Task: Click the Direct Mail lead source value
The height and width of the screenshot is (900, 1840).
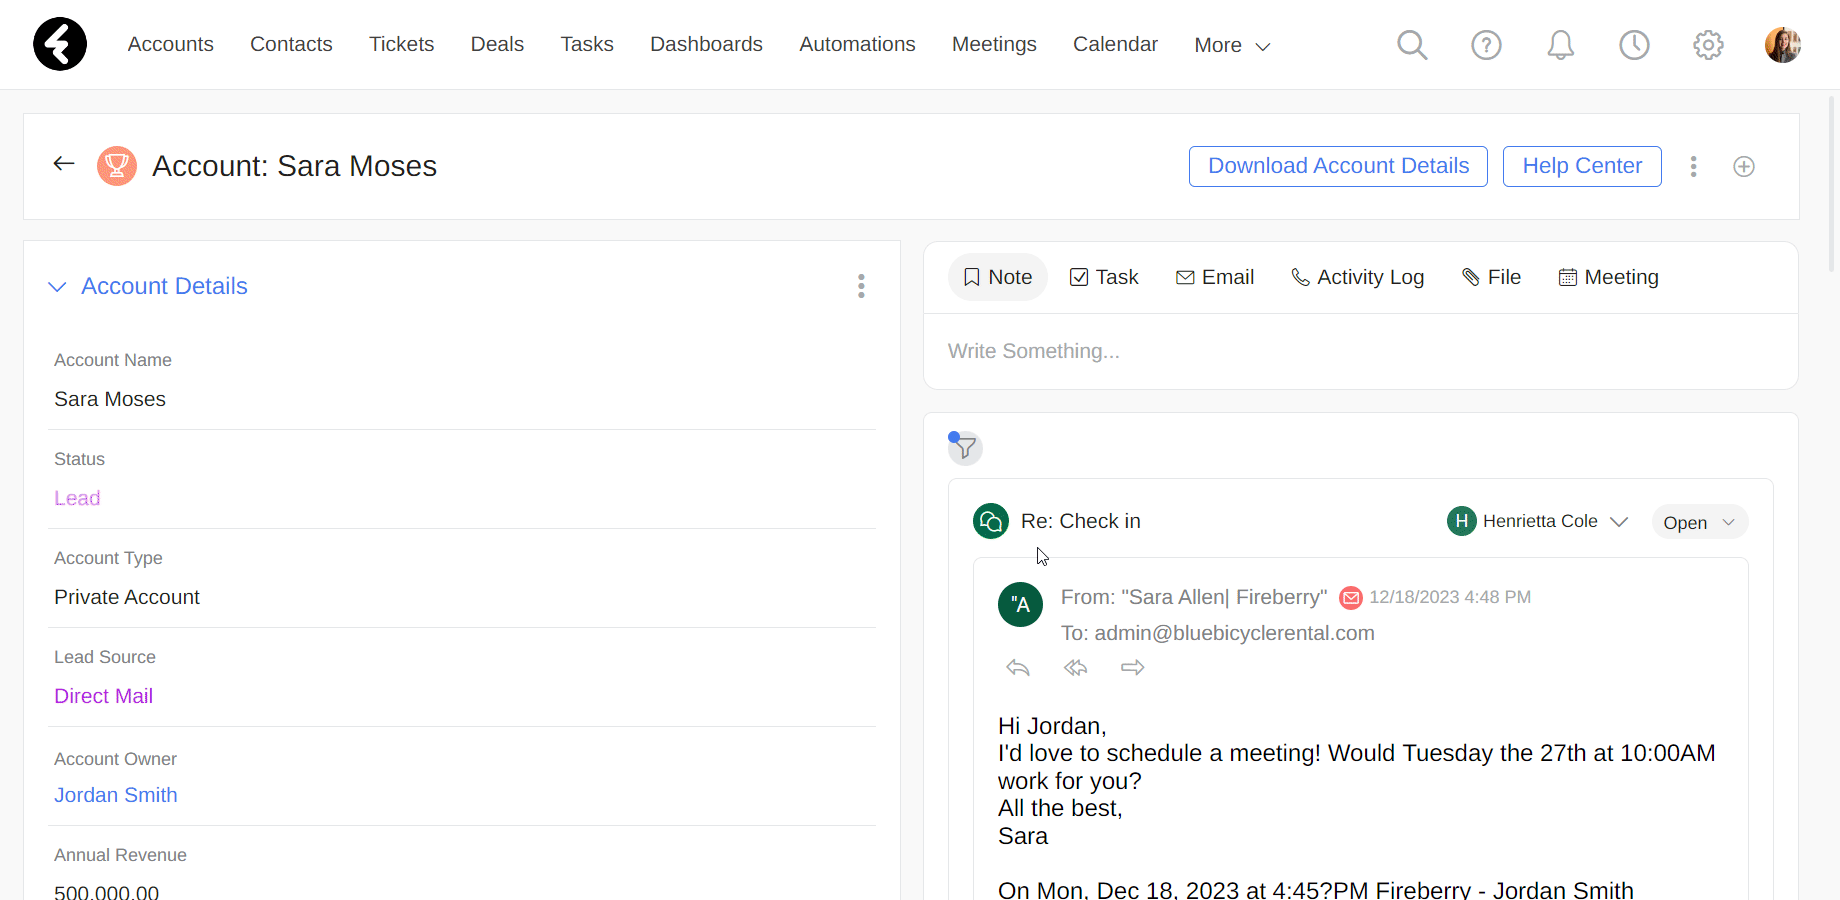Action: click(x=103, y=696)
